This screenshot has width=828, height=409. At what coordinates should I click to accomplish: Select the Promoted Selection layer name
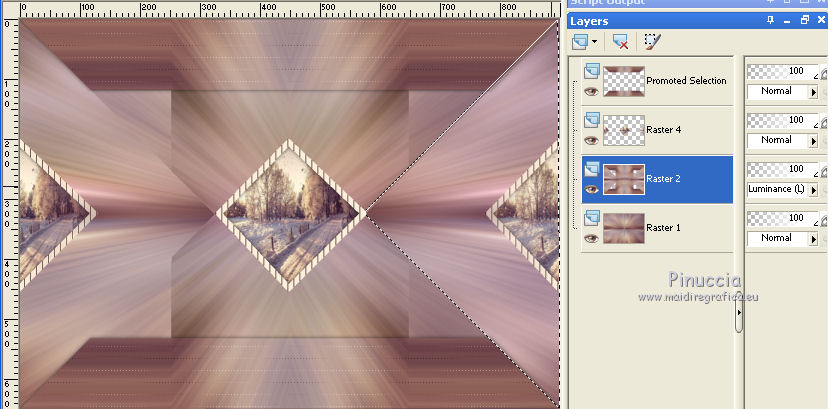686,81
